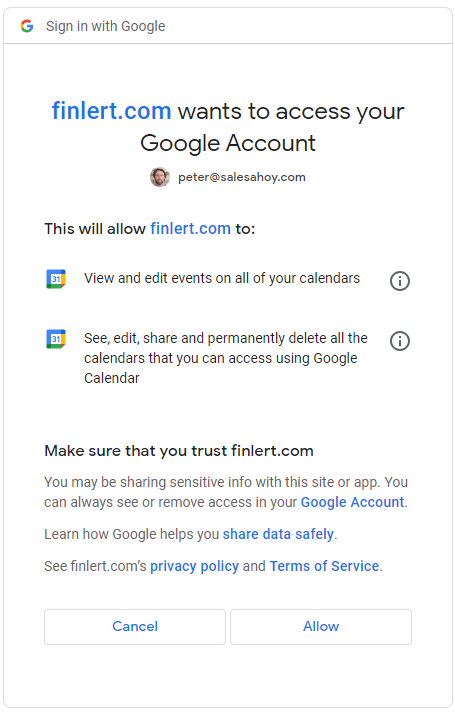The image size is (455, 712).
Task: Click the Google G logo
Action: 27,26
